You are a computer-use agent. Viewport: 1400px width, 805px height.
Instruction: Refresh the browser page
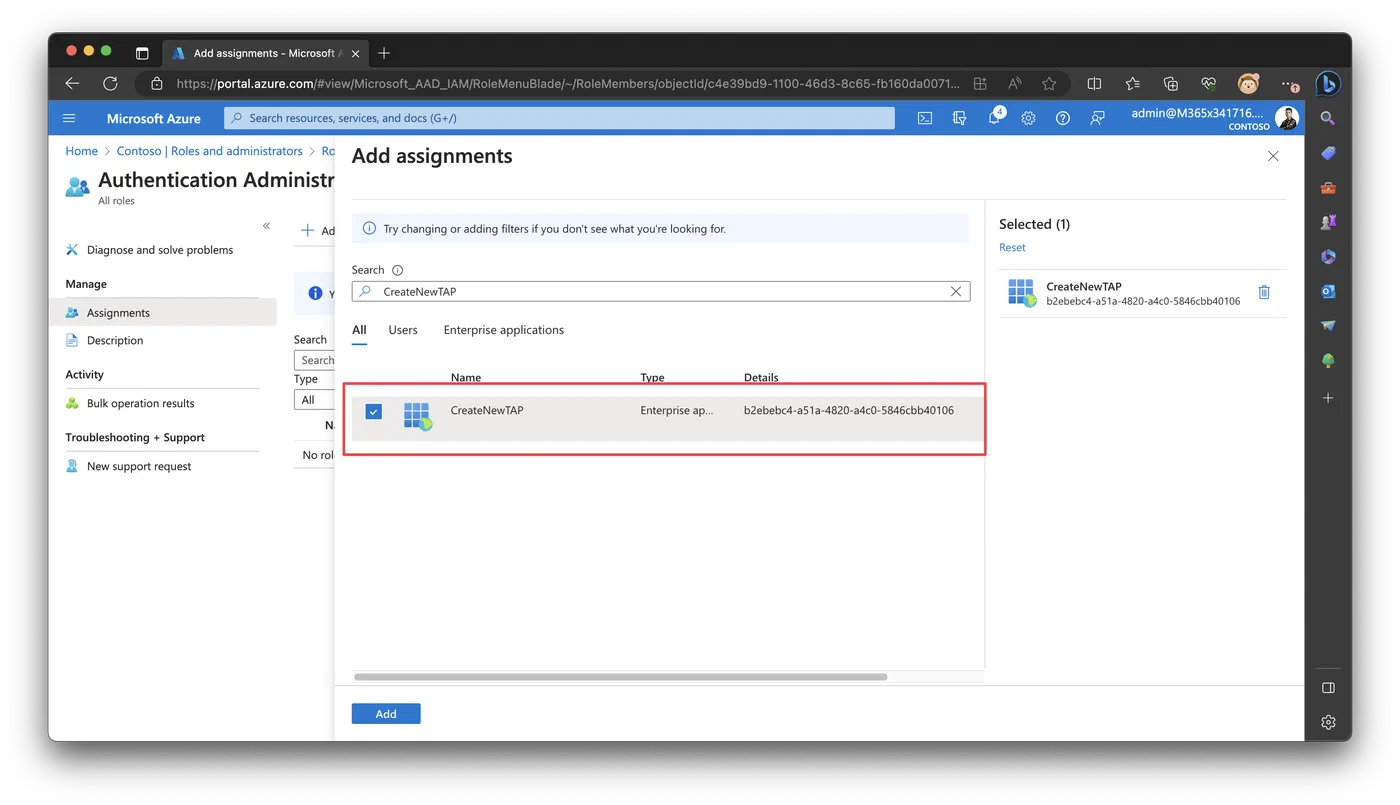pos(110,84)
